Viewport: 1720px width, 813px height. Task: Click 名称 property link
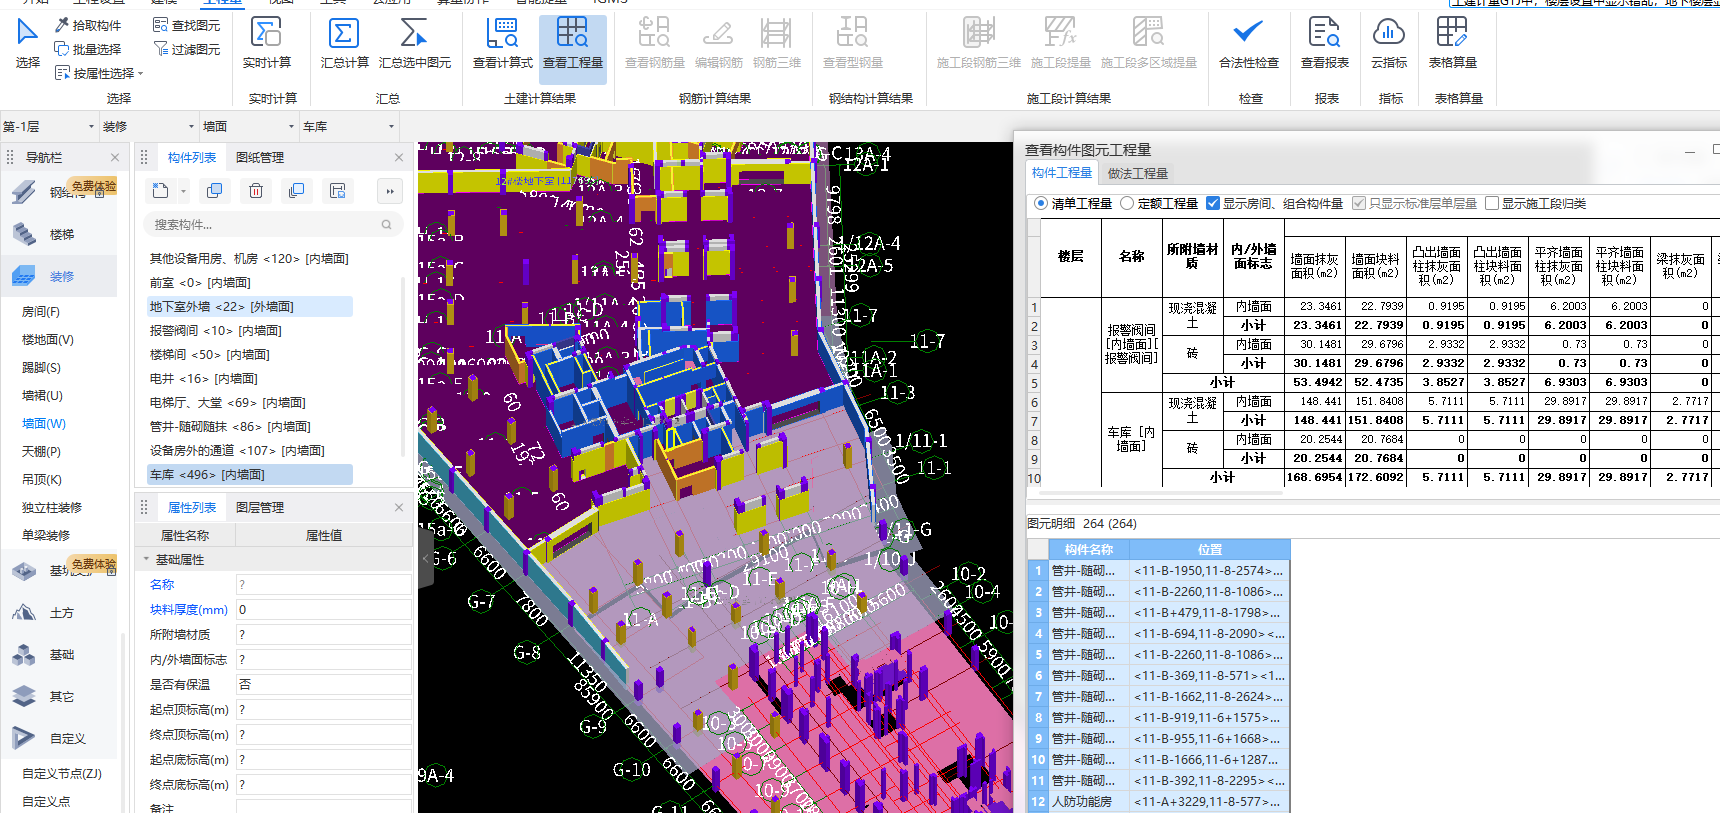click(x=162, y=584)
